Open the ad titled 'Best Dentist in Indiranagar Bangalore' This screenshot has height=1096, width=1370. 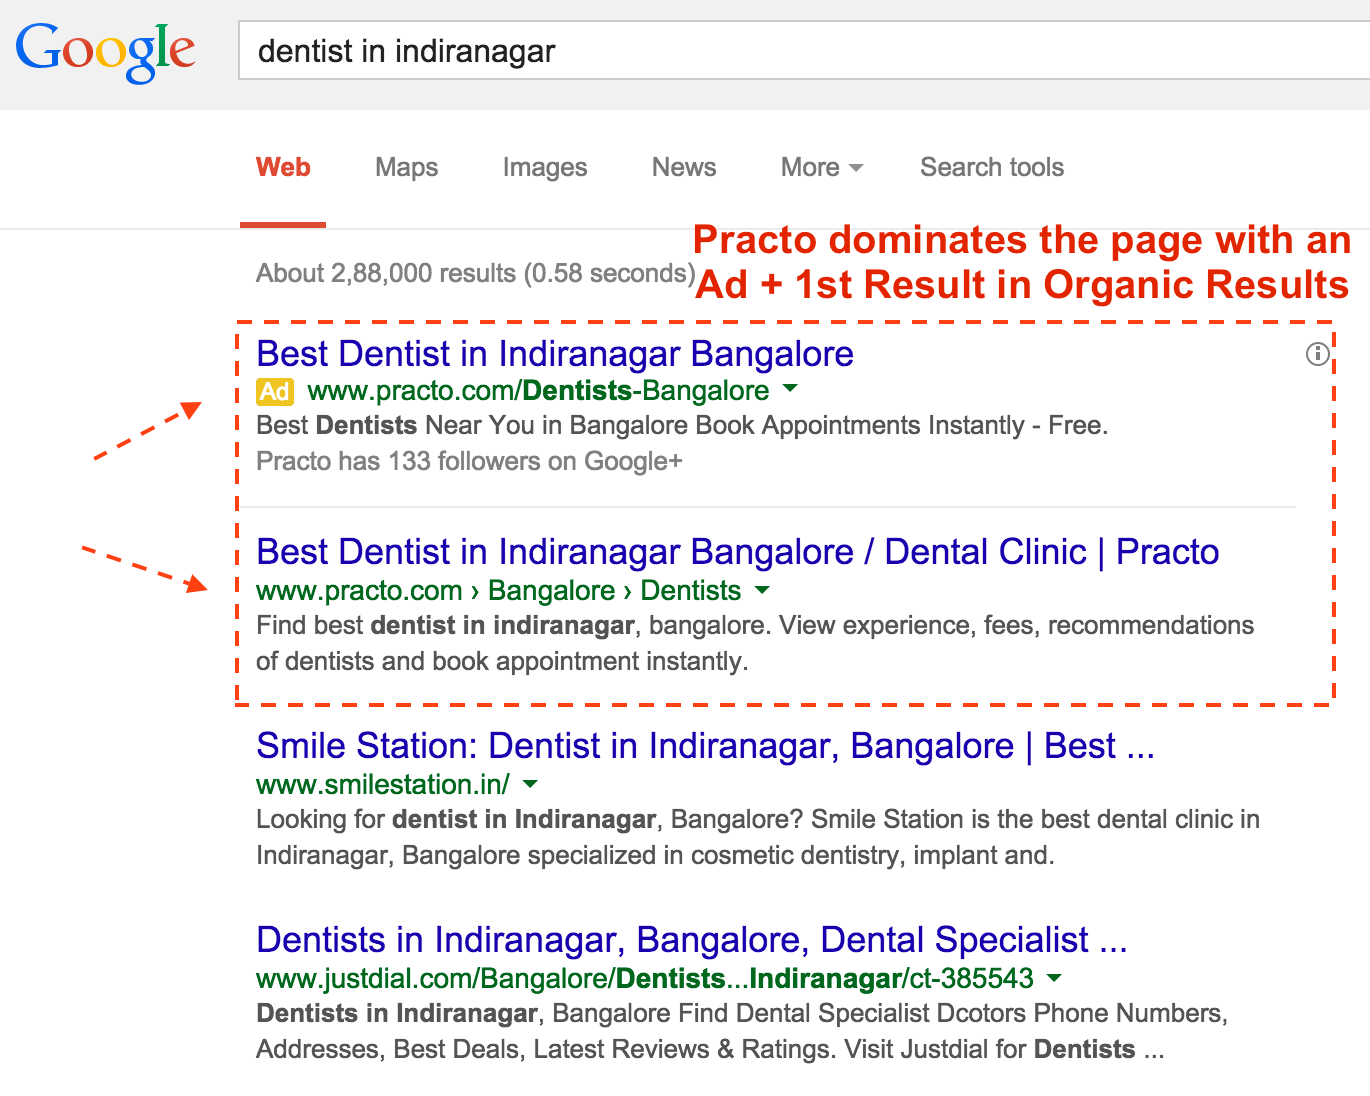tap(555, 354)
